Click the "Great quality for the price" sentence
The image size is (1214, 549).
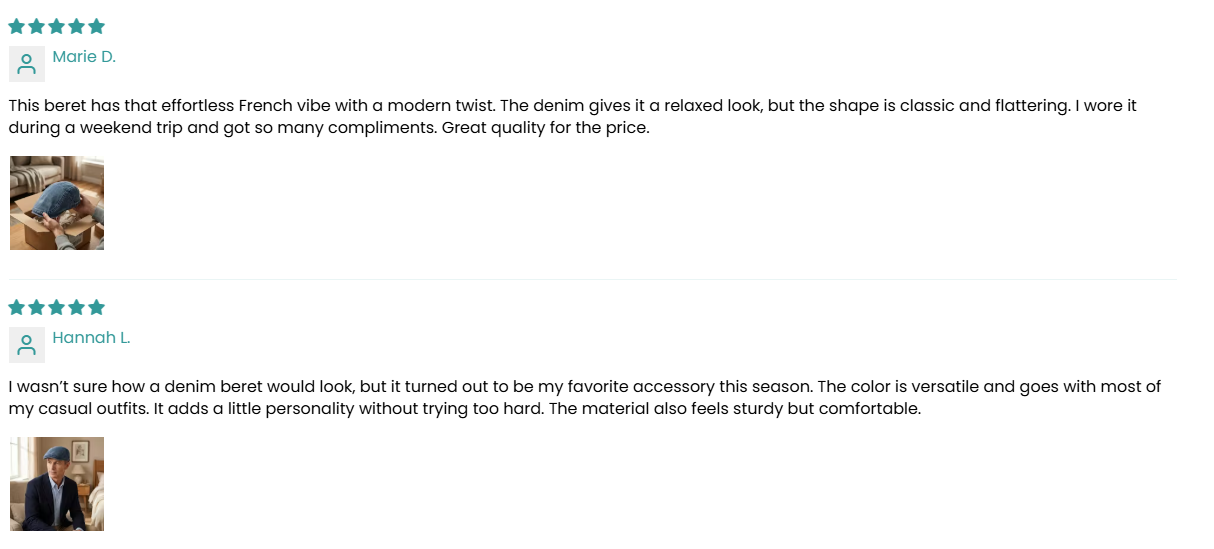(x=545, y=128)
